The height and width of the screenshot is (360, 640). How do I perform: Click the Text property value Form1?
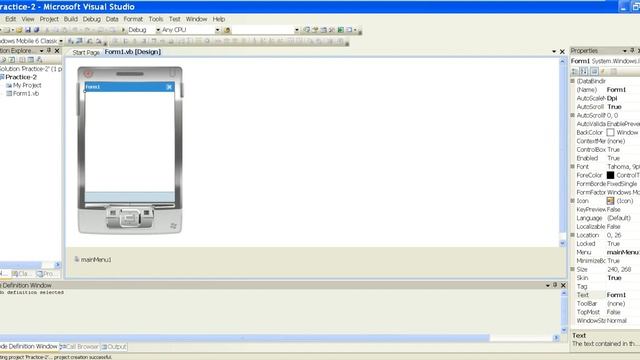(x=616, y=295)
